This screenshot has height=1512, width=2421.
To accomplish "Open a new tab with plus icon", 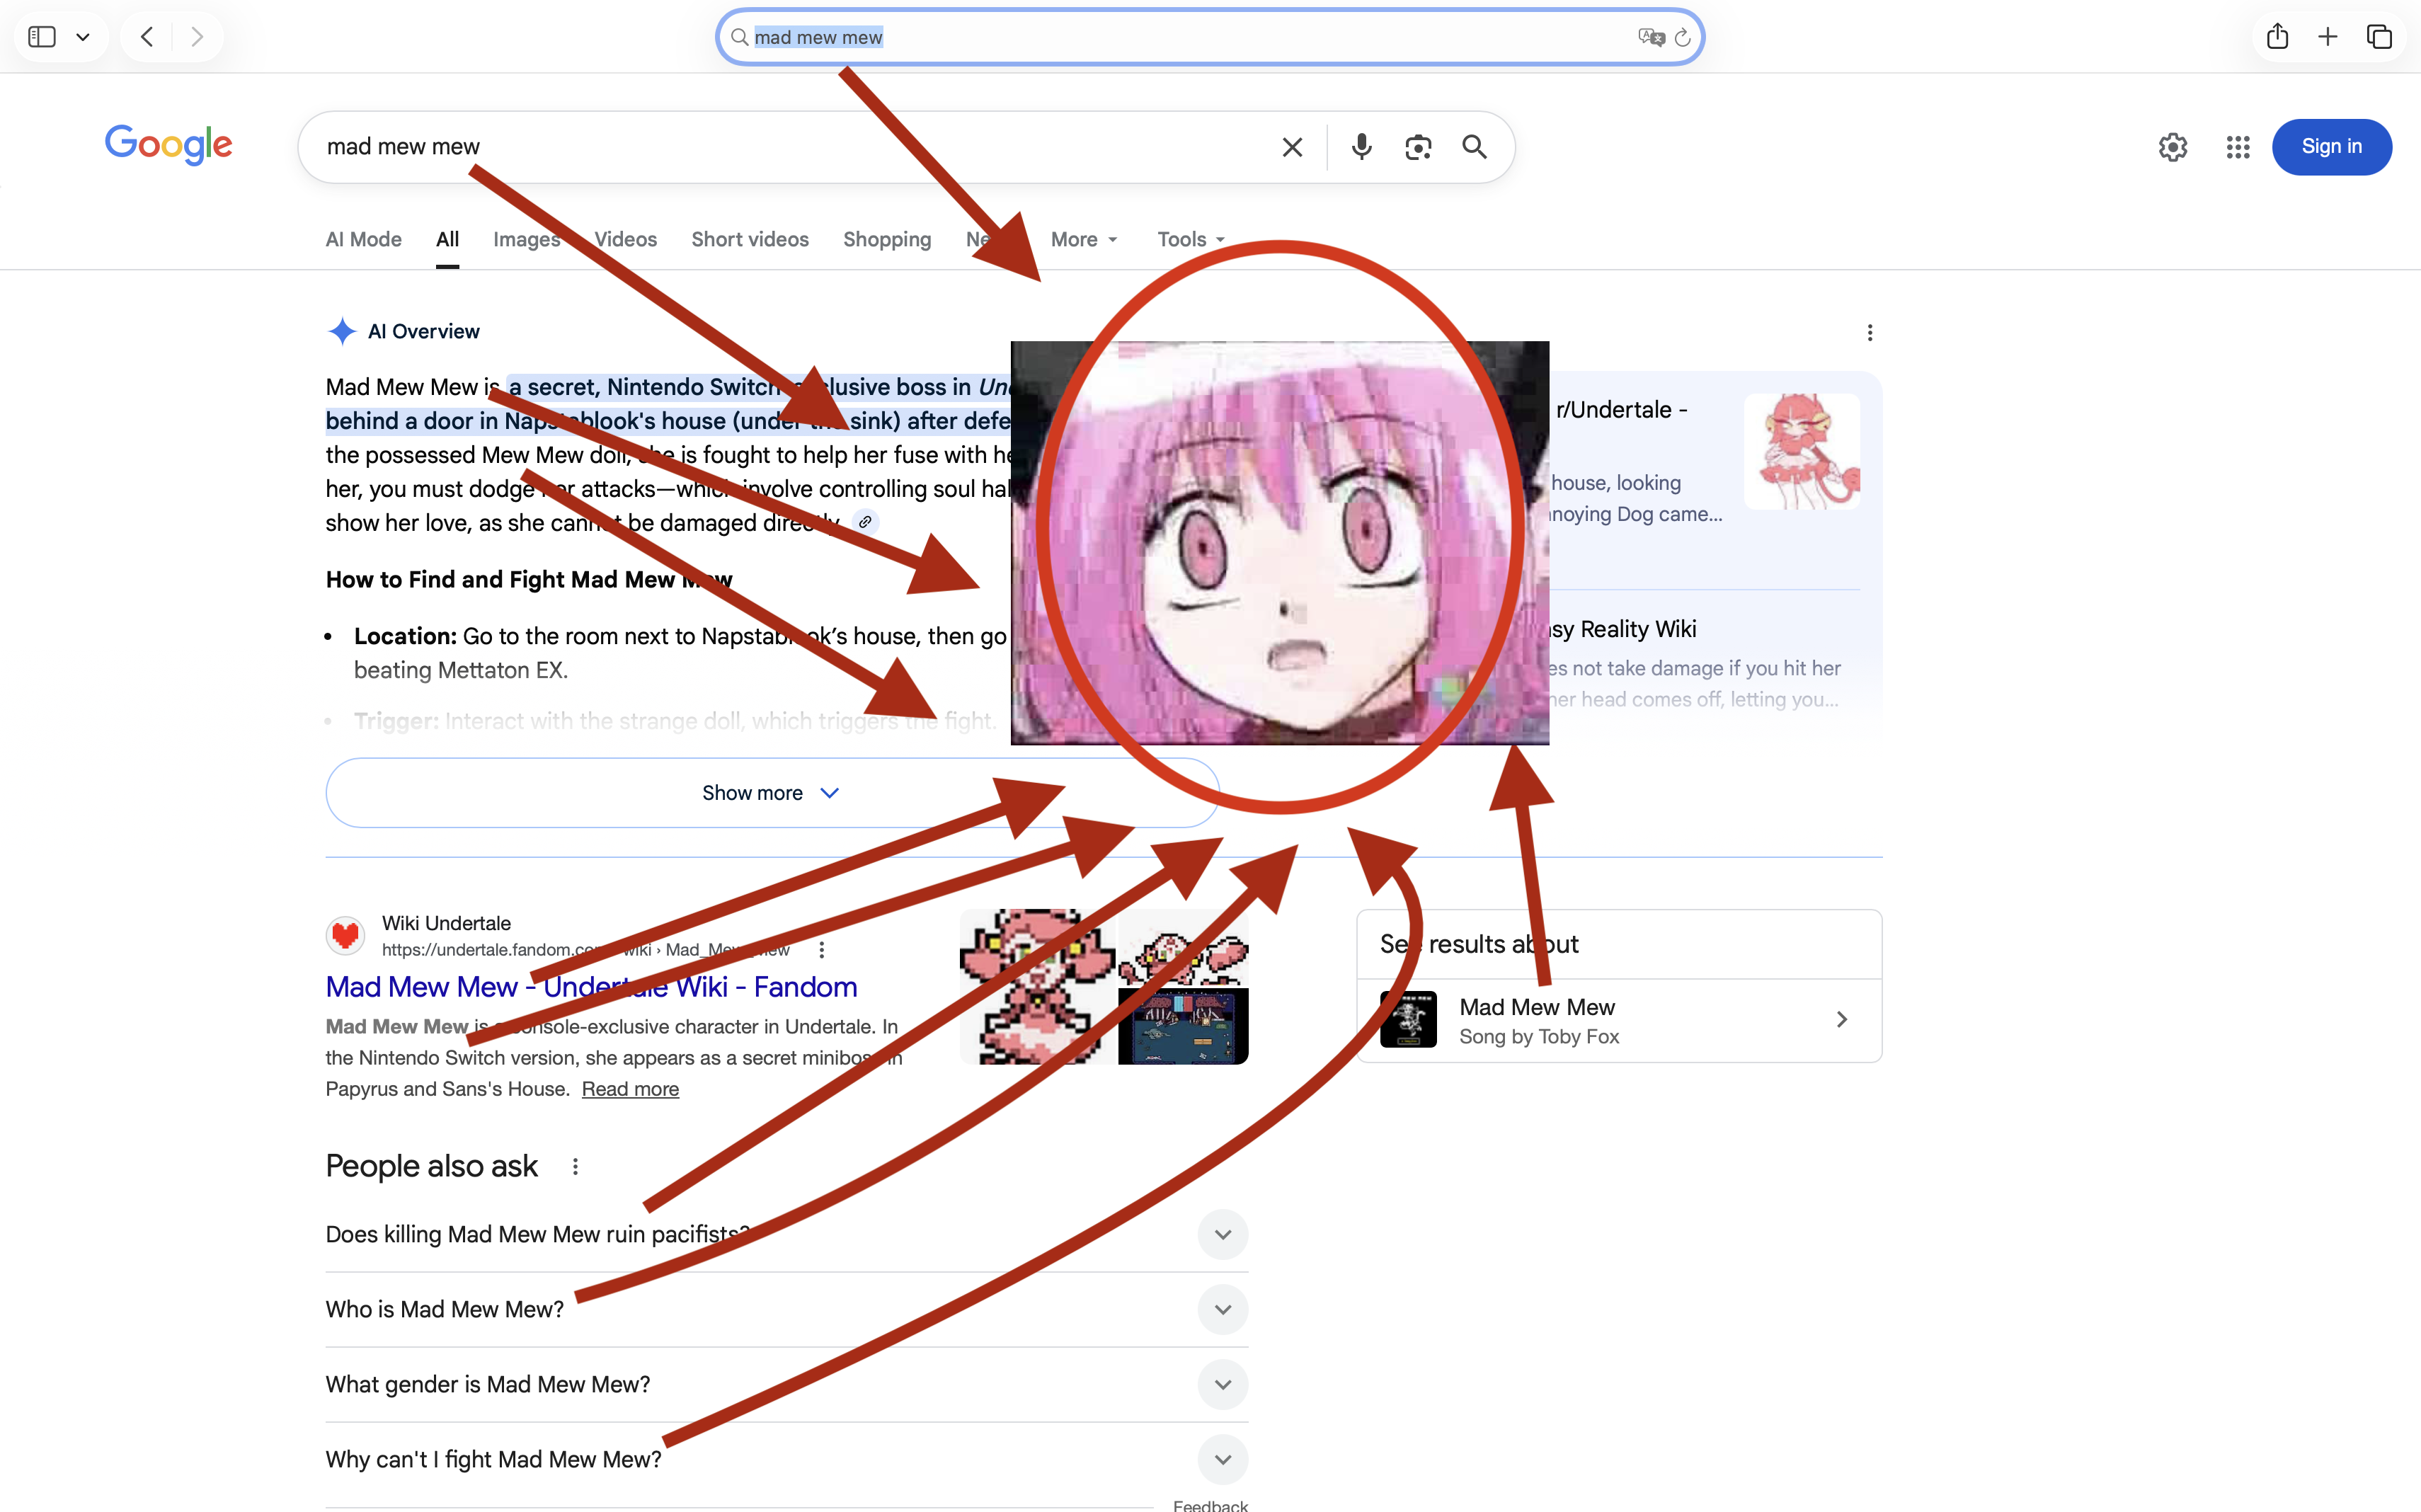I will click(x=2328, y=37).
